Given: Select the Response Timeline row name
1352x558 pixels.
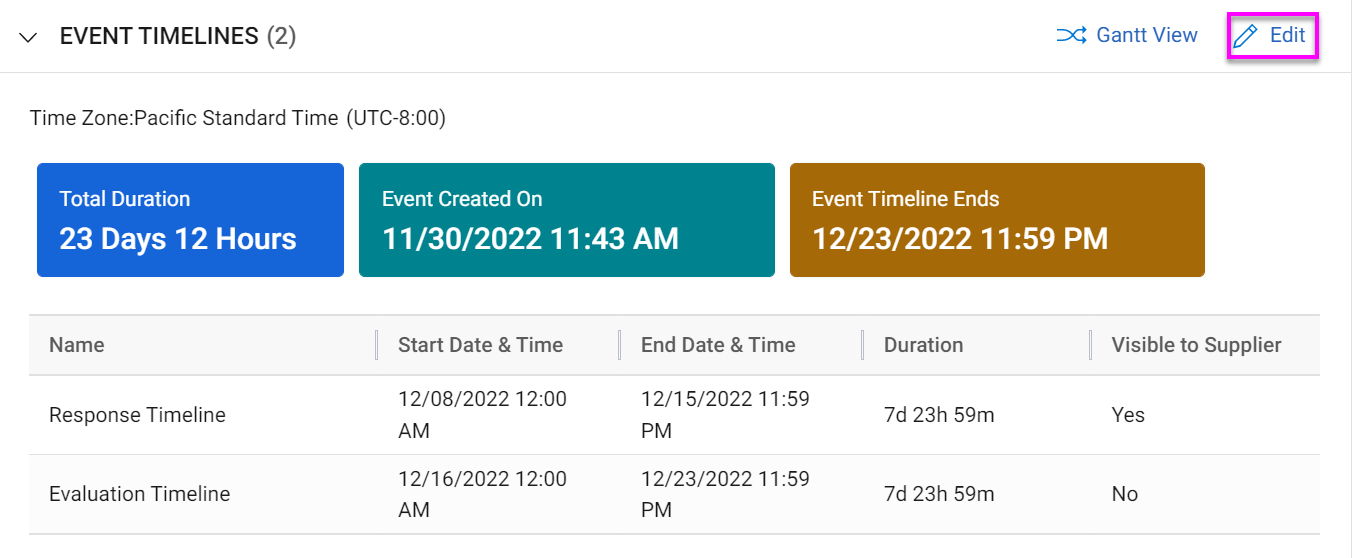Looking at the screenshot, I should 137,415.
